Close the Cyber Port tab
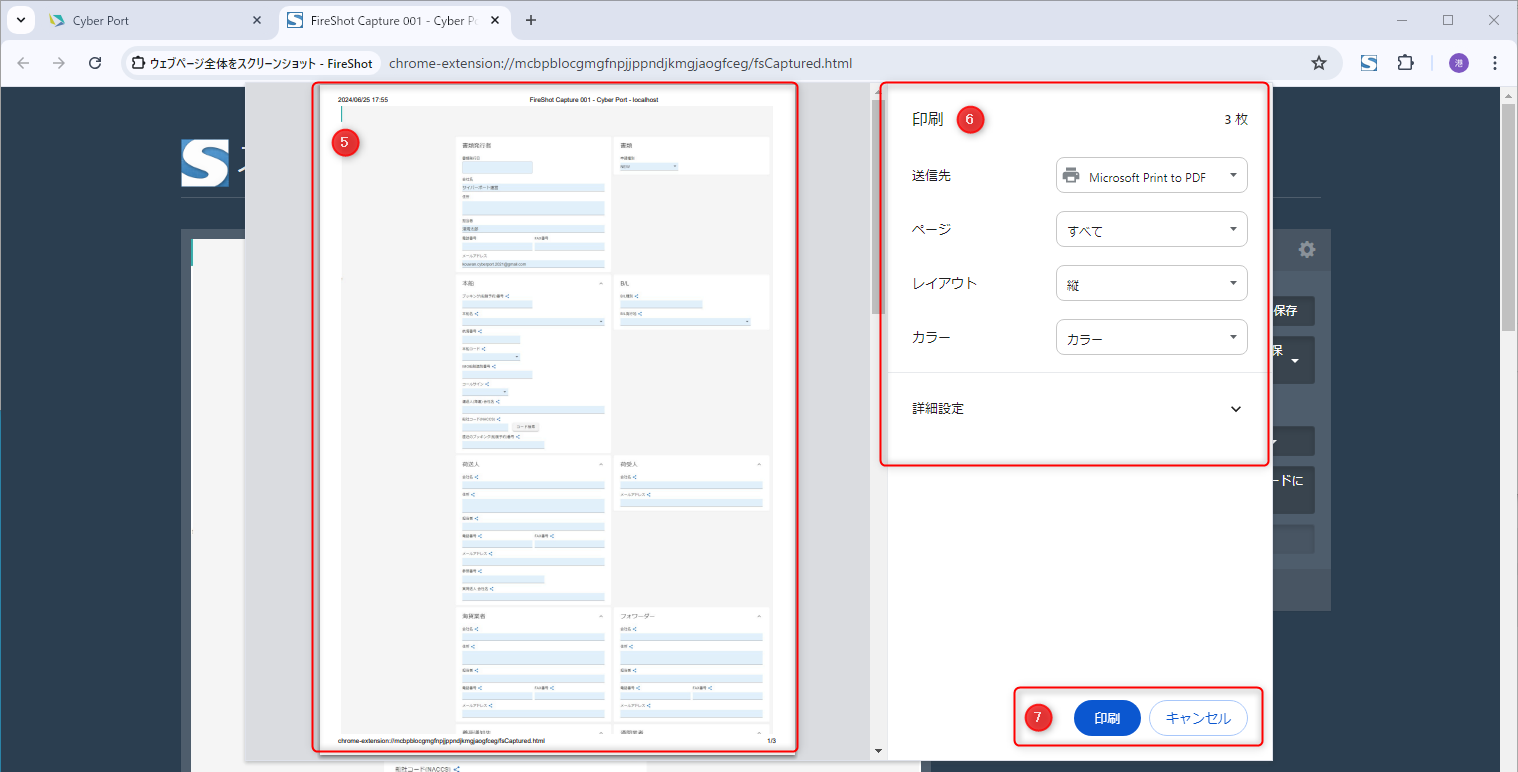 pyautogui.click(x=257, y=20)
